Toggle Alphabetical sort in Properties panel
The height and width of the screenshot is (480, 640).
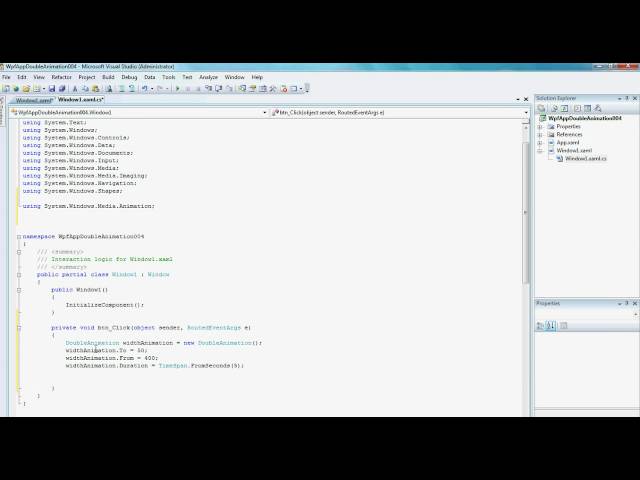click(550, 326)
